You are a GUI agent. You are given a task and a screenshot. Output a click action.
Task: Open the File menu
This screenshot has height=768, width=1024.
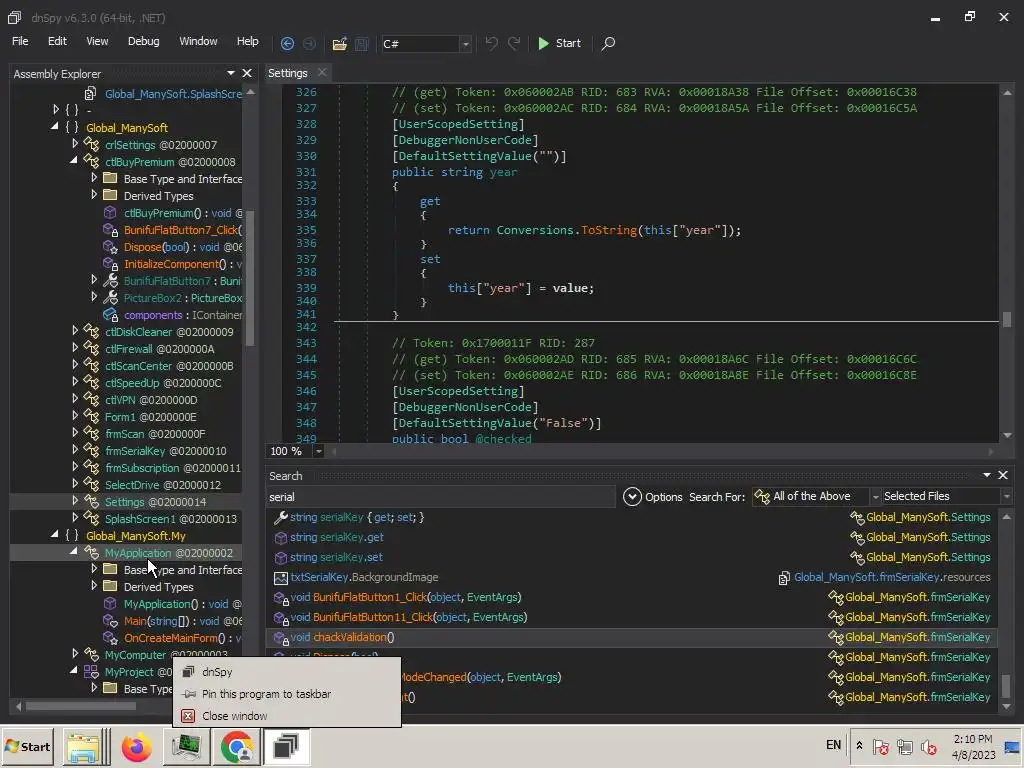[20, 41]
